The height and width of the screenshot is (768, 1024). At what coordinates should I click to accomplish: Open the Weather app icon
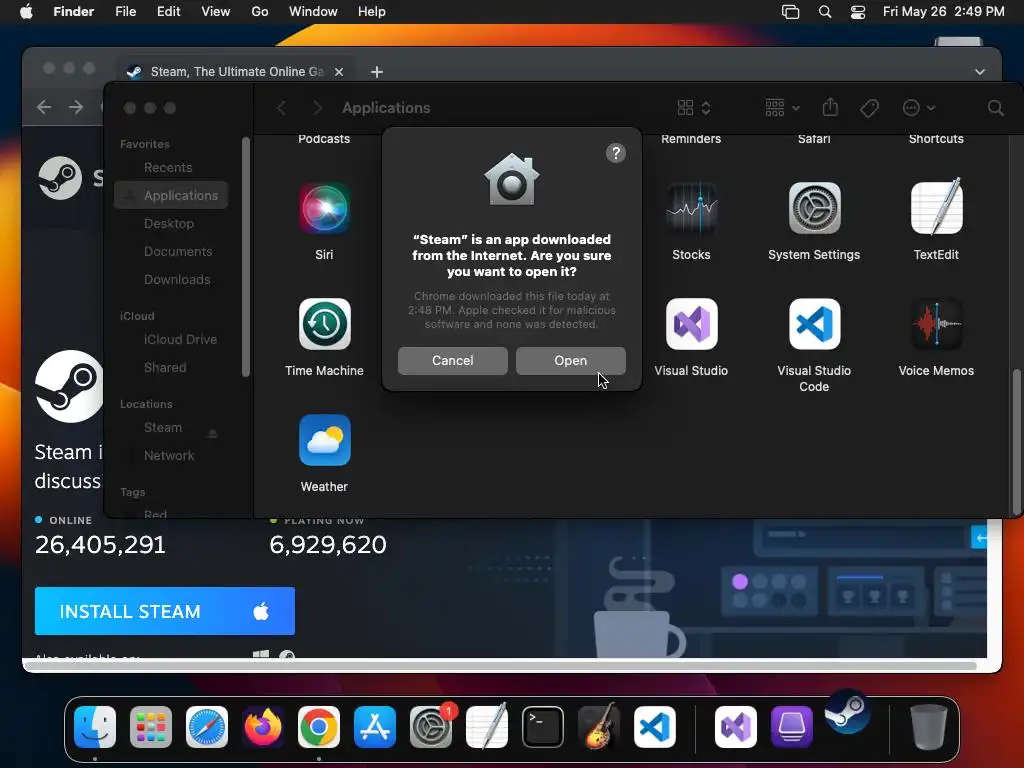(325, 440)
